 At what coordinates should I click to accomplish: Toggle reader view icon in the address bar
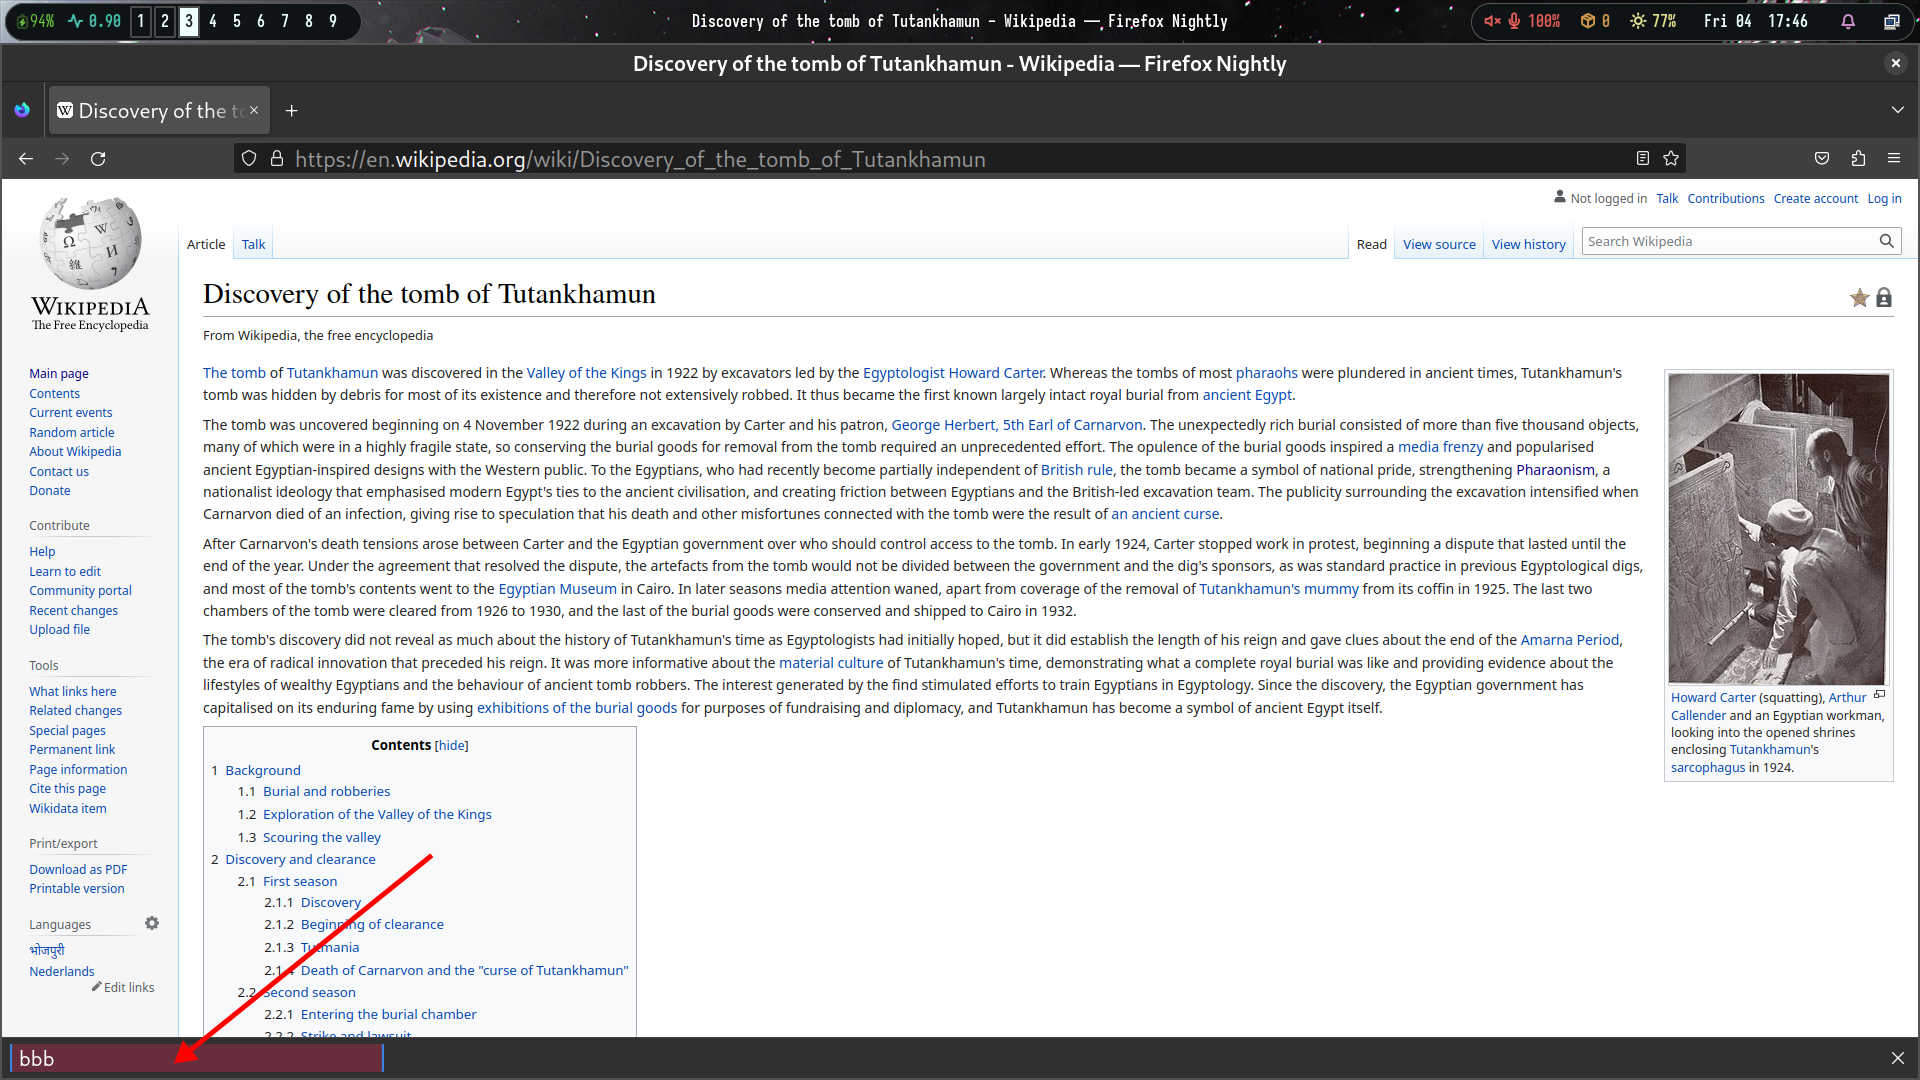[1642, 159]
